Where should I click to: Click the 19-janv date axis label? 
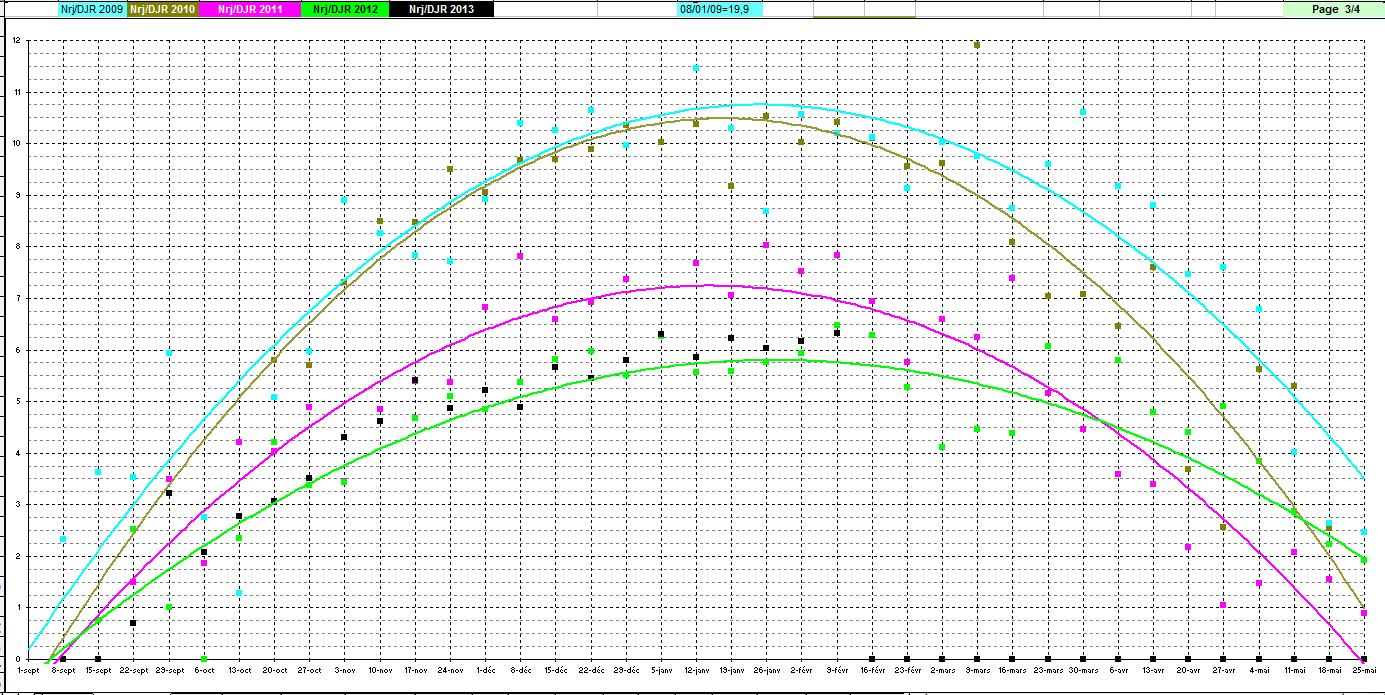[732, 669]
